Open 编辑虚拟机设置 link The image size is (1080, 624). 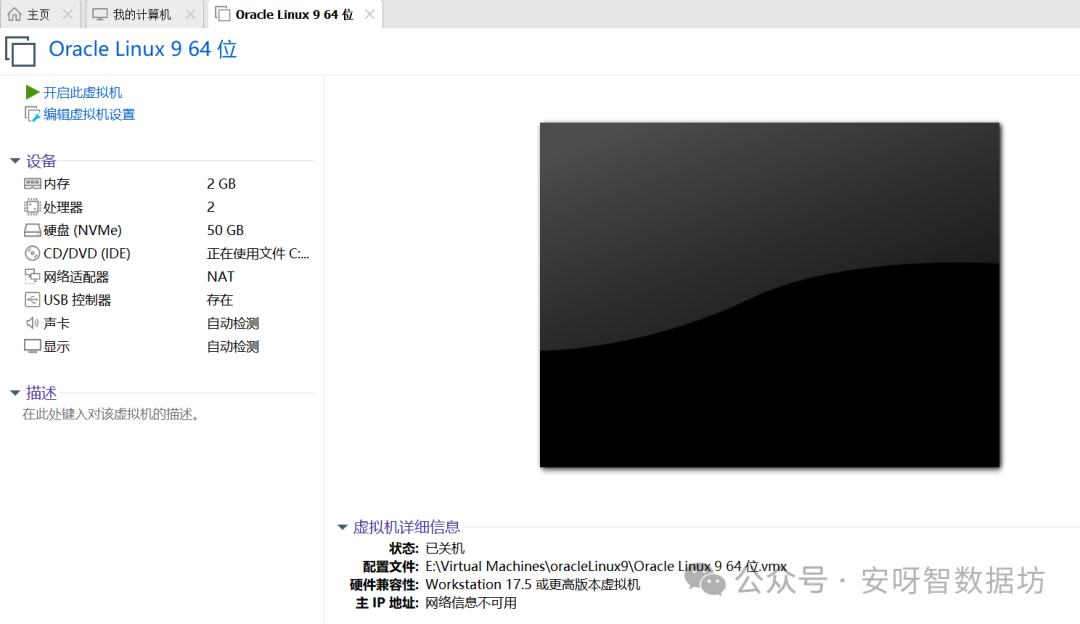(x=90, y=114)
